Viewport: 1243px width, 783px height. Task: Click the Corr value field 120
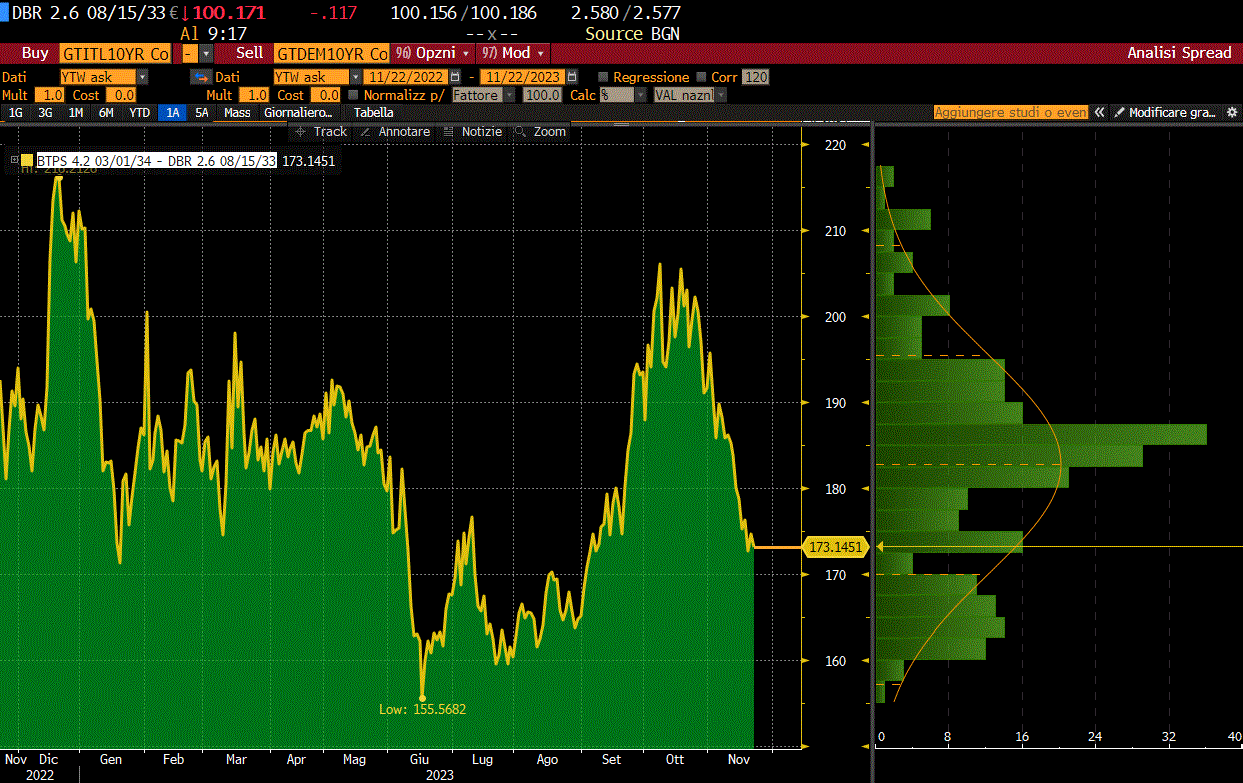pyautogui.click(x=756, y=77)
